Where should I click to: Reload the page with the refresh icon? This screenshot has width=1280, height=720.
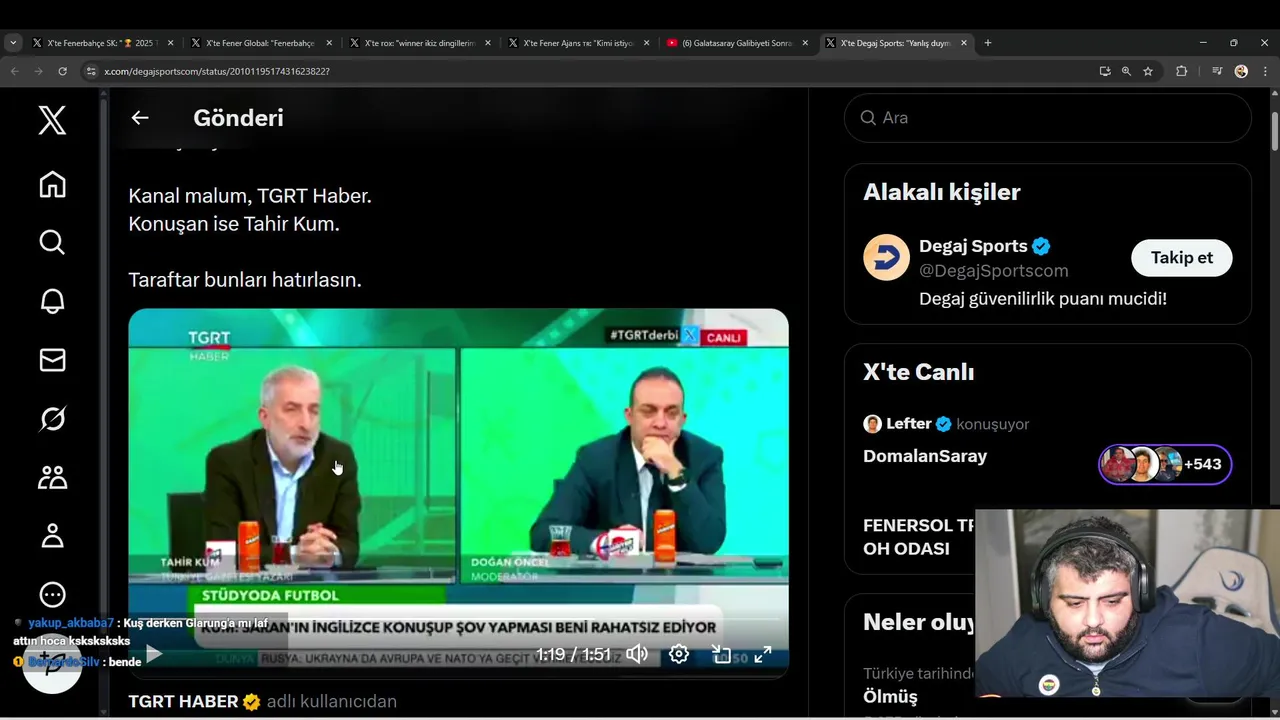point(62,71)
